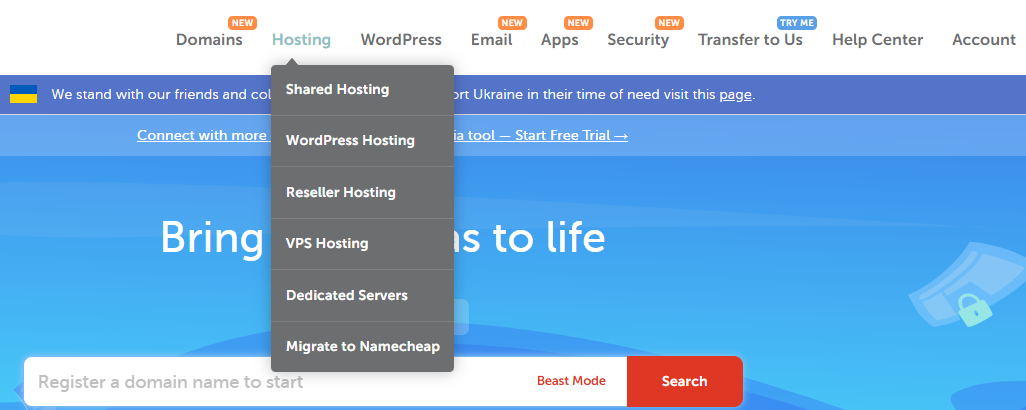Image resolution: width=1026 pixels, height=410 pixels.
Task: Select Migrate to Namecheap option
Action: pos(363,347)
